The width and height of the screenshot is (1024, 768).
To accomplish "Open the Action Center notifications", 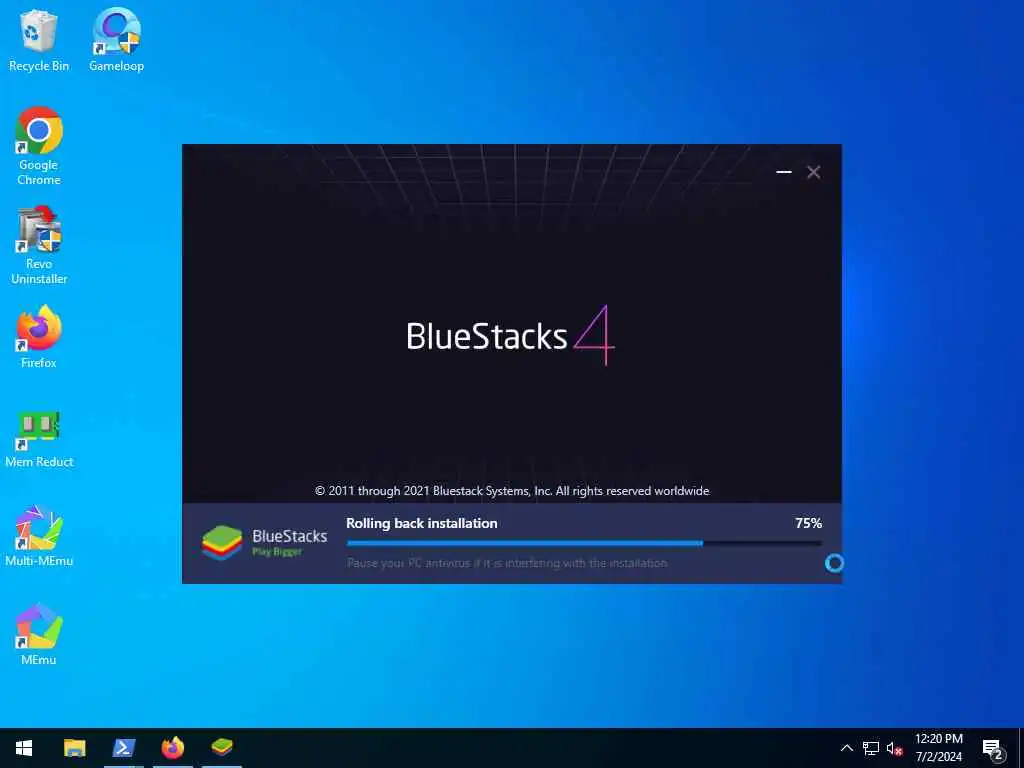I will pyautogui.click(x=992, y=749).
